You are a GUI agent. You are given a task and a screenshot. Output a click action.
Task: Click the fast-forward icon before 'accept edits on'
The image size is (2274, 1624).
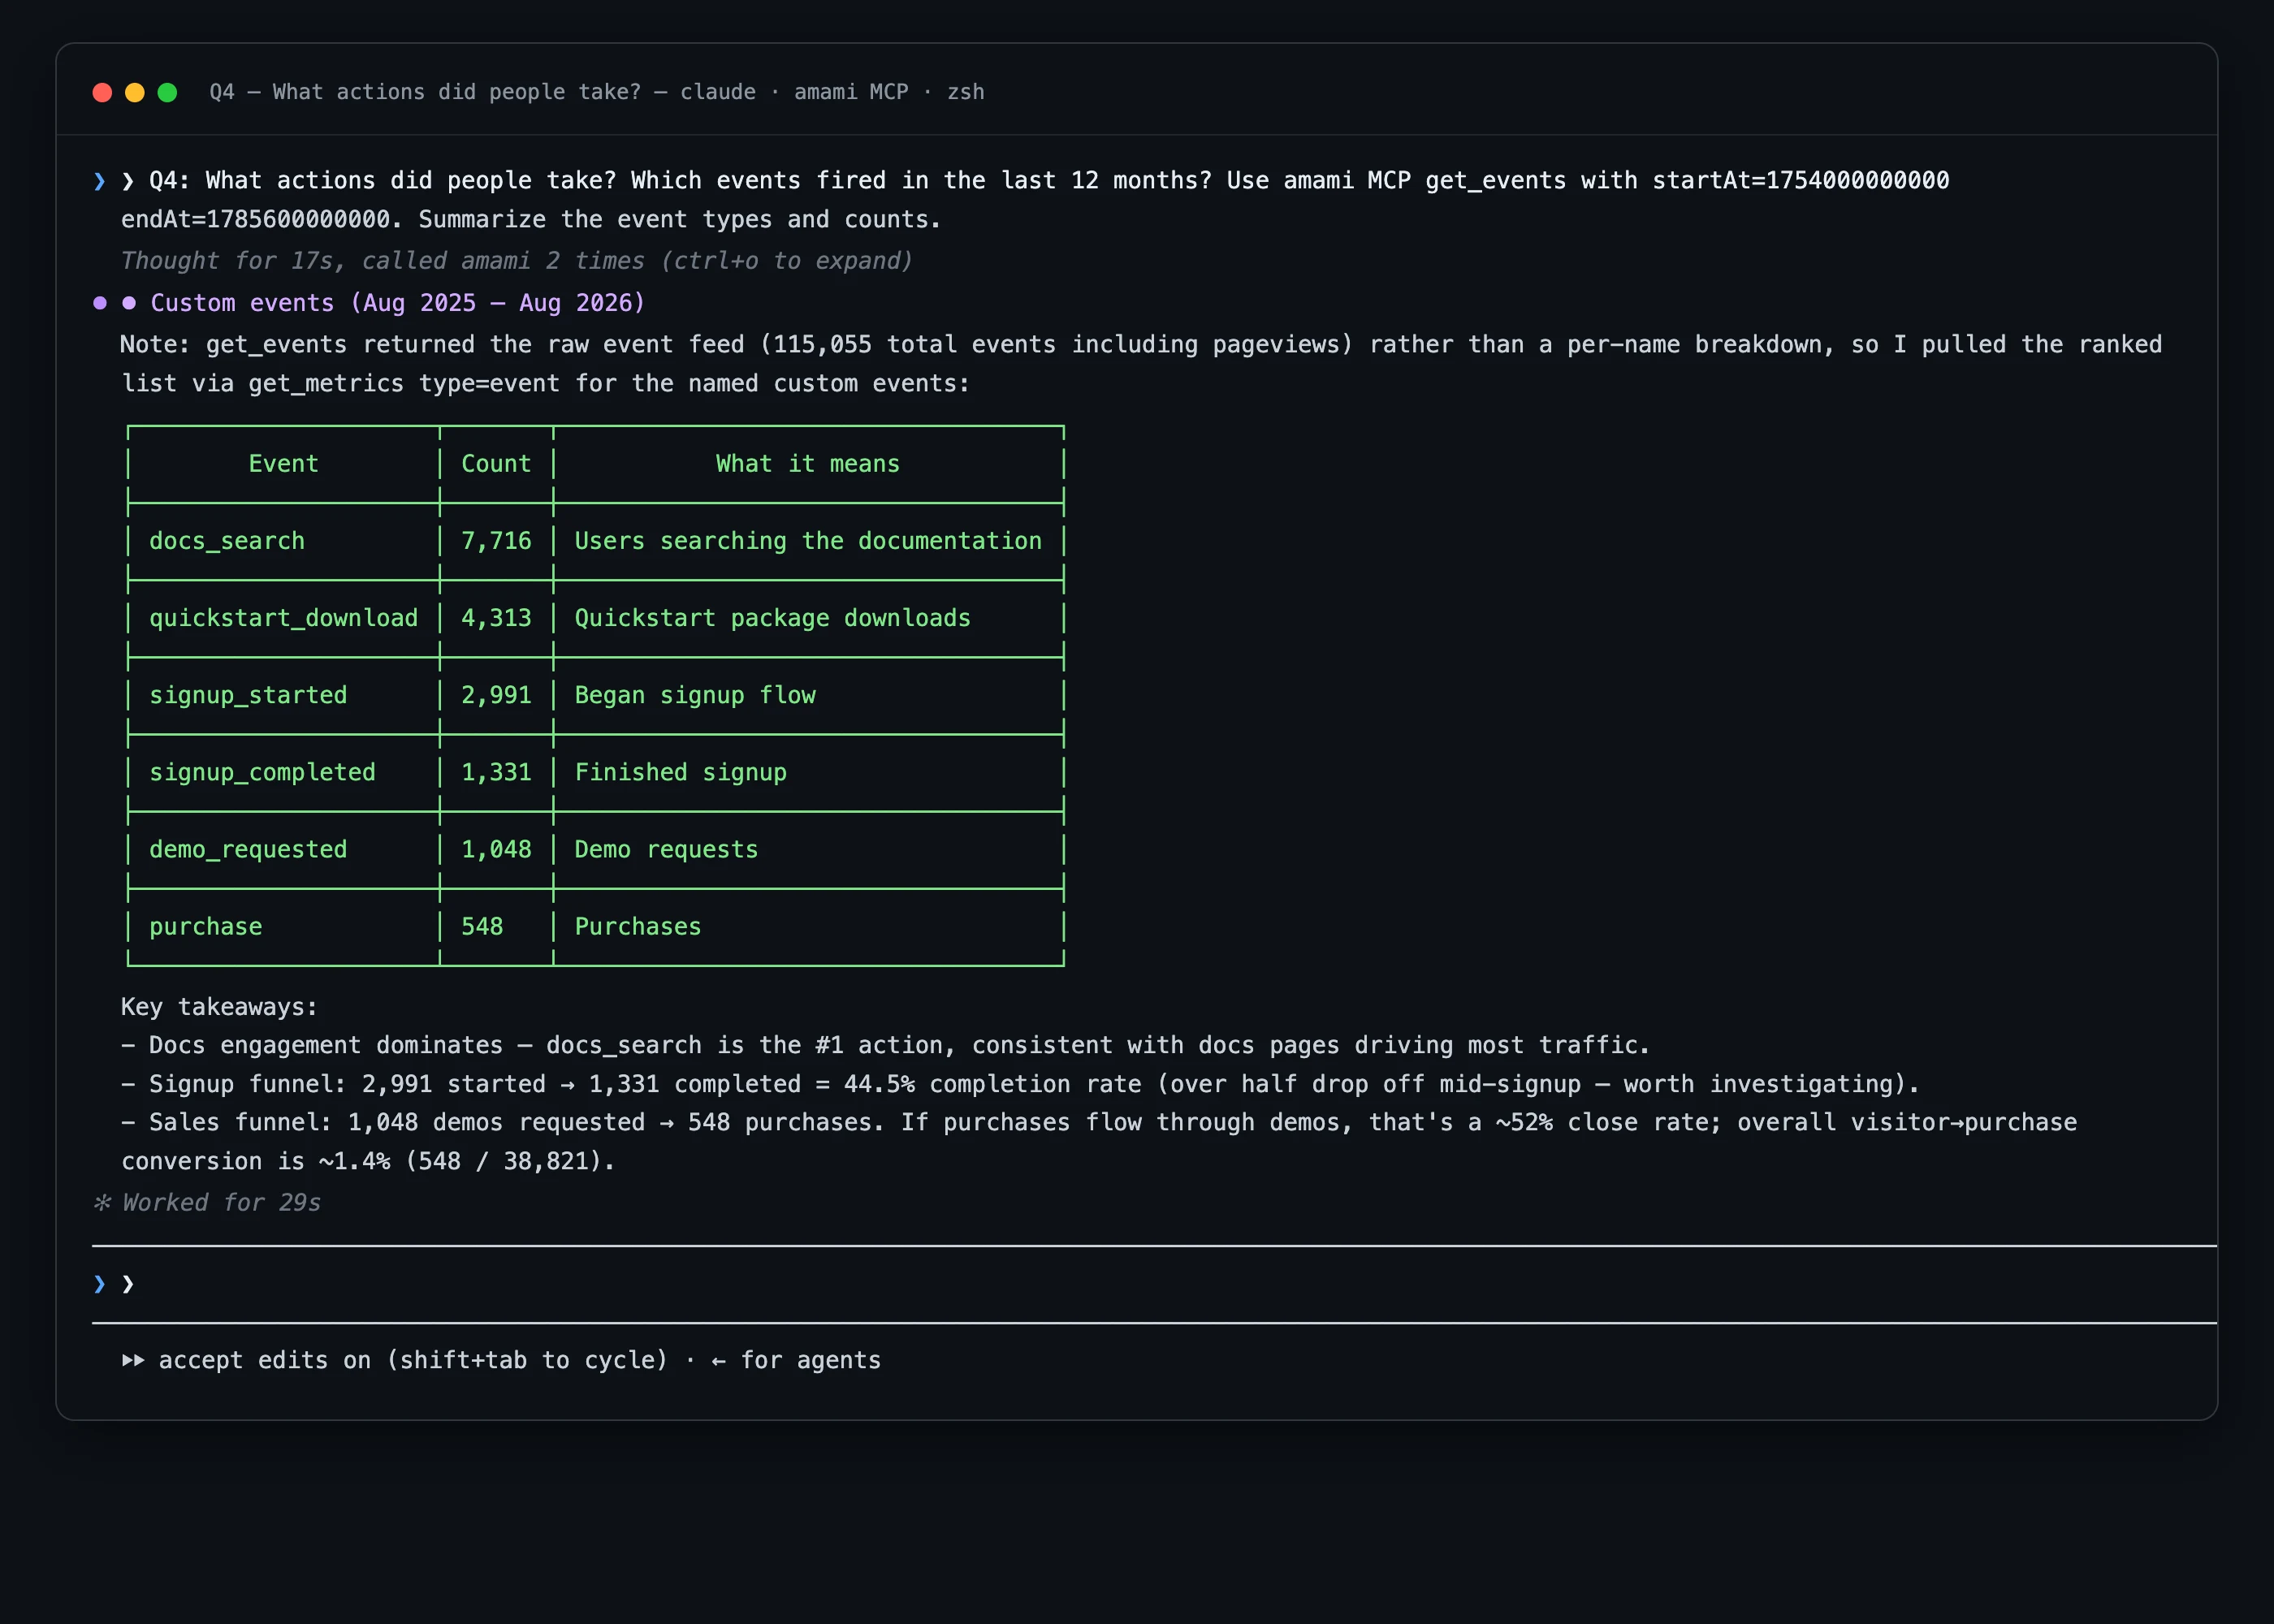tap(133, 1360)
